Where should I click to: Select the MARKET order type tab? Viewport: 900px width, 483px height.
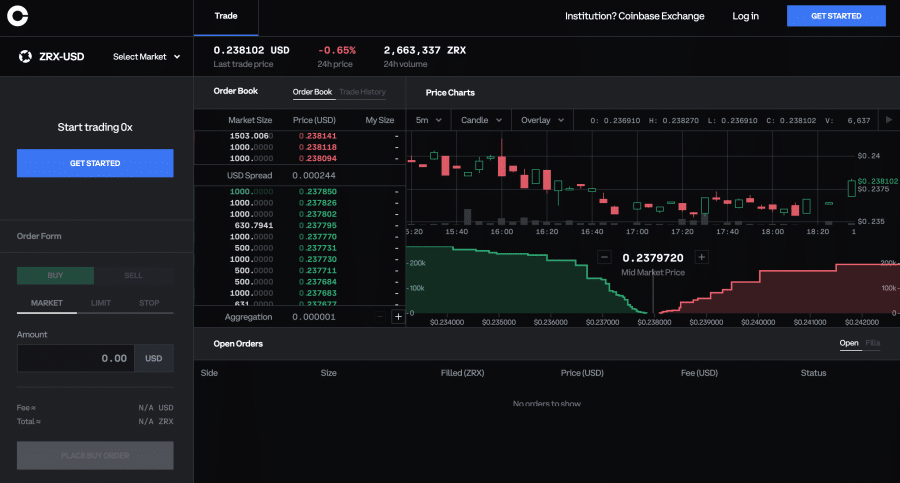point(46,303)
